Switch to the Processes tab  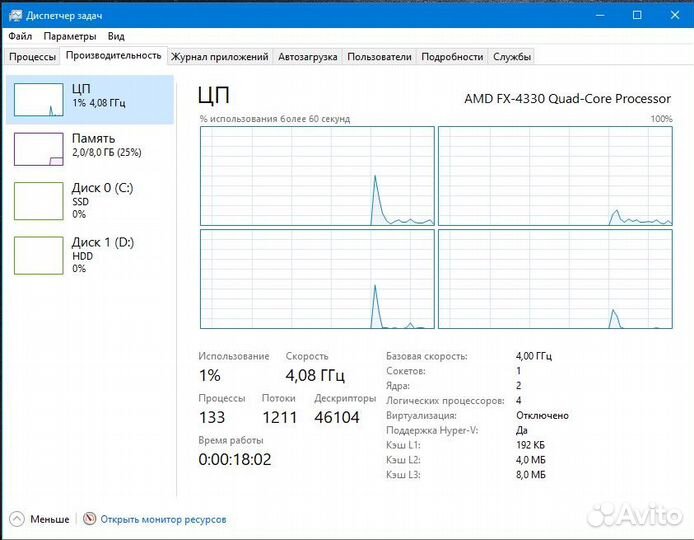pyautogui.click(x=32, y=57)
